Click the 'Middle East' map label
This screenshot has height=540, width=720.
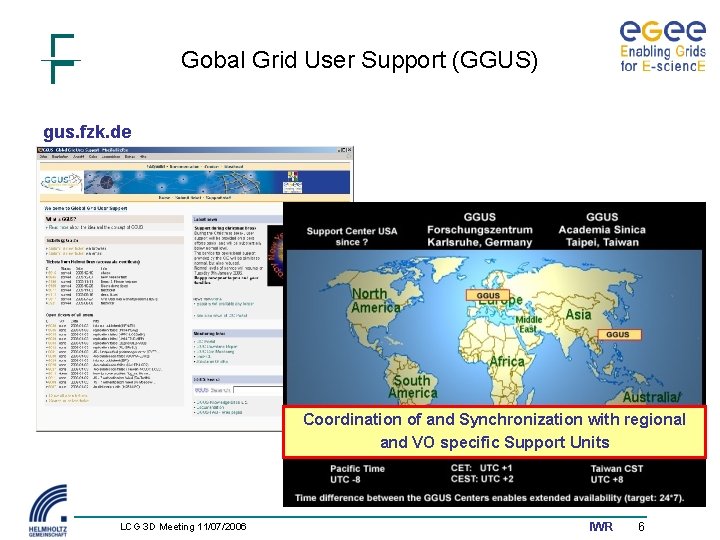529,324
